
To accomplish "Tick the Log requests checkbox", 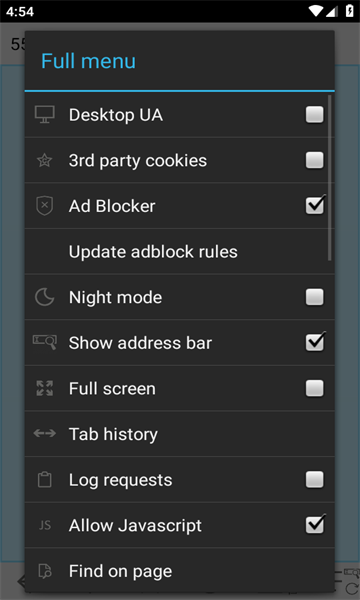I will (x=314, y=479).
